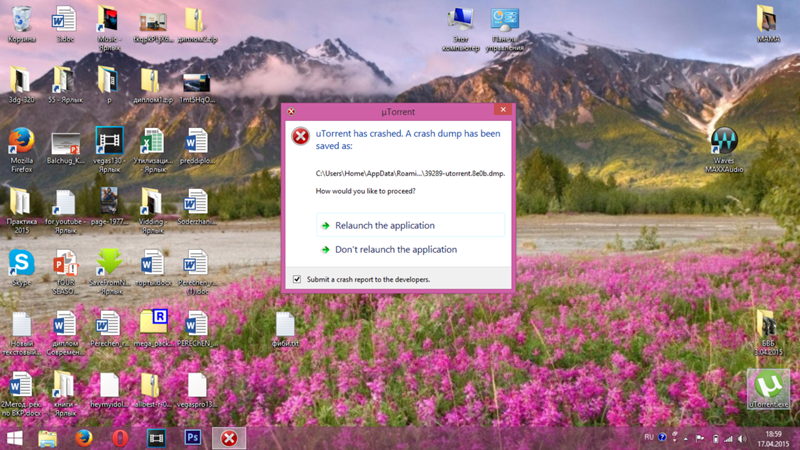Viewport: 800px width, 450px height.
Task: Open Панель управления desktop icon
Action: tap(505, 29)
